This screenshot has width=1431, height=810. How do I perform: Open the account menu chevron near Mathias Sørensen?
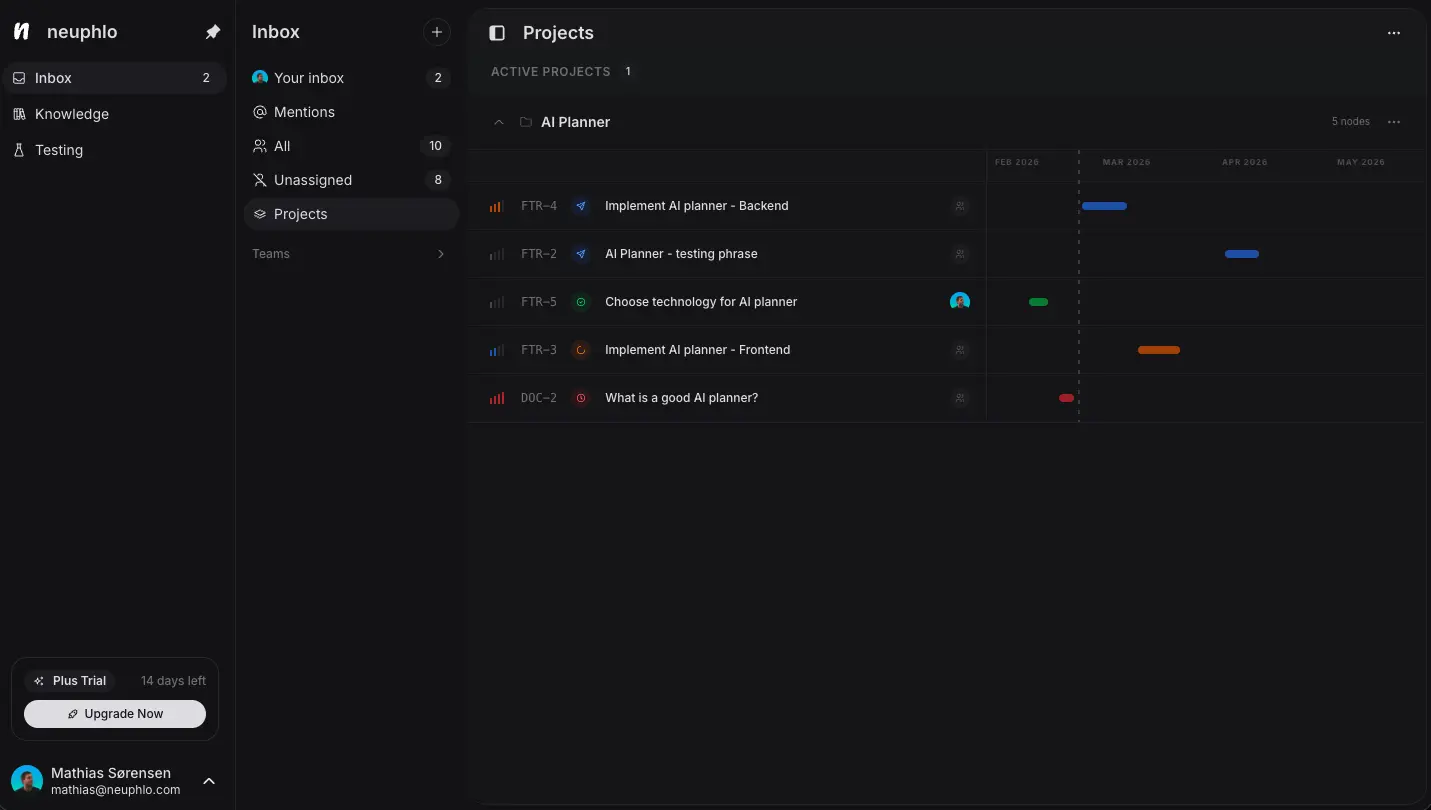click(208, 781)
